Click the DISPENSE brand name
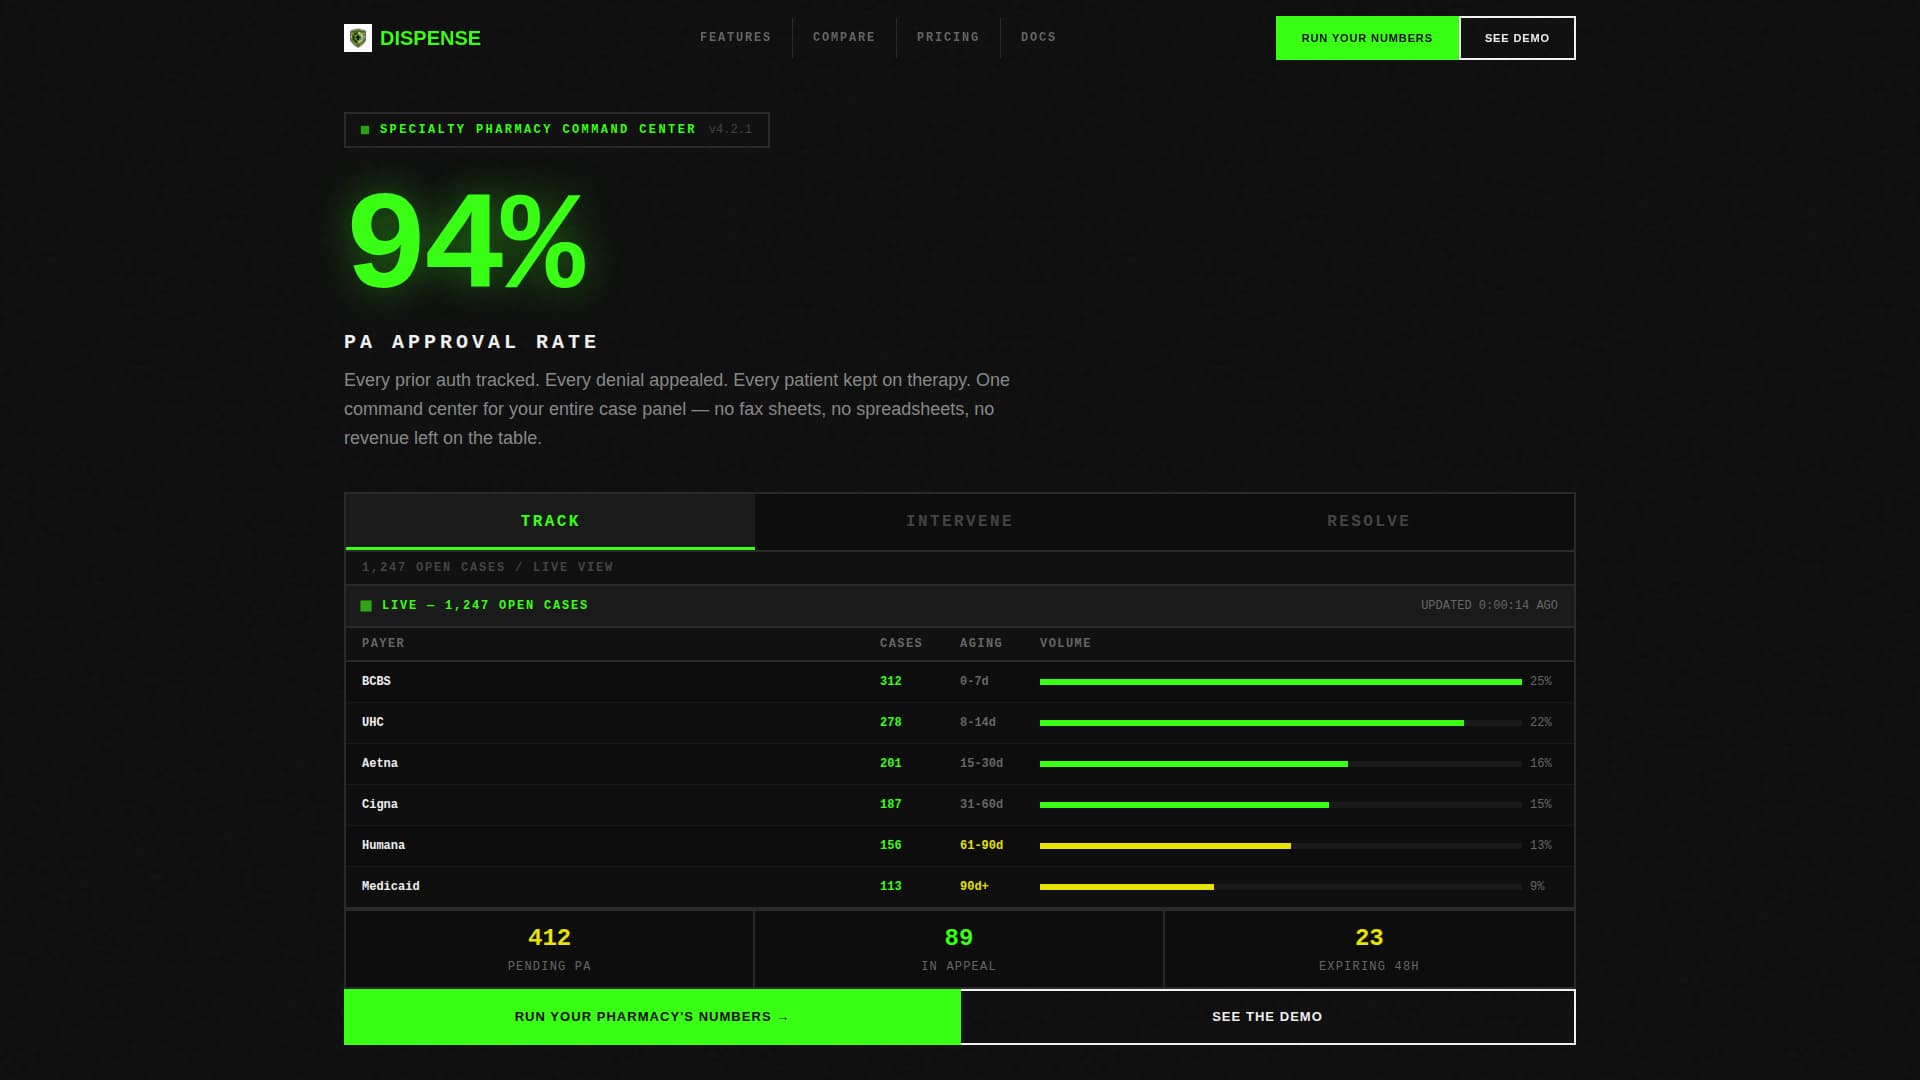Image resolution: width=1920 pixels, height=1080 pixels. (430, 38)
